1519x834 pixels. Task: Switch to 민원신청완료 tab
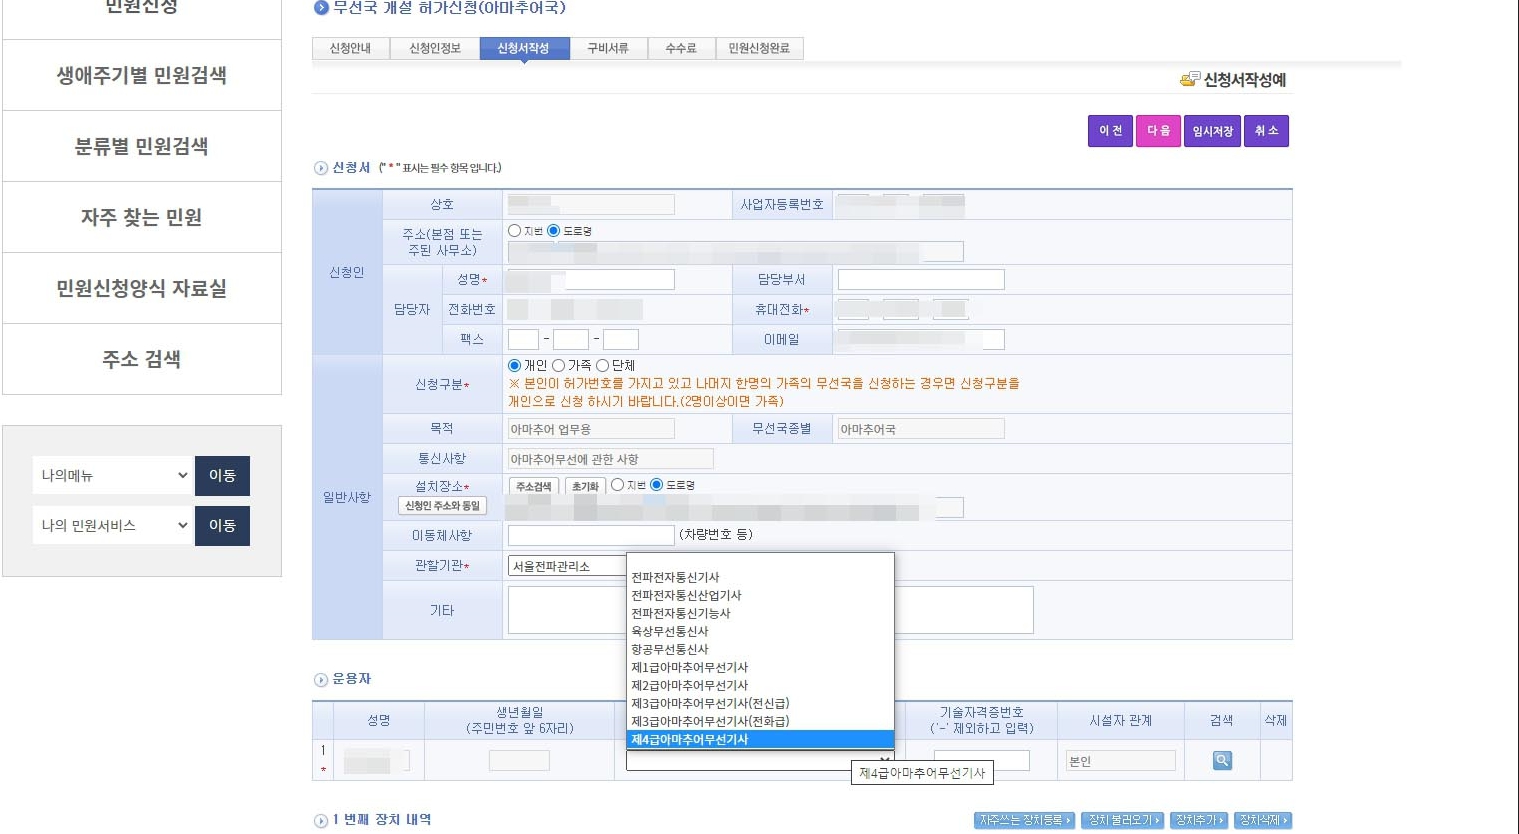pos(759,48)
